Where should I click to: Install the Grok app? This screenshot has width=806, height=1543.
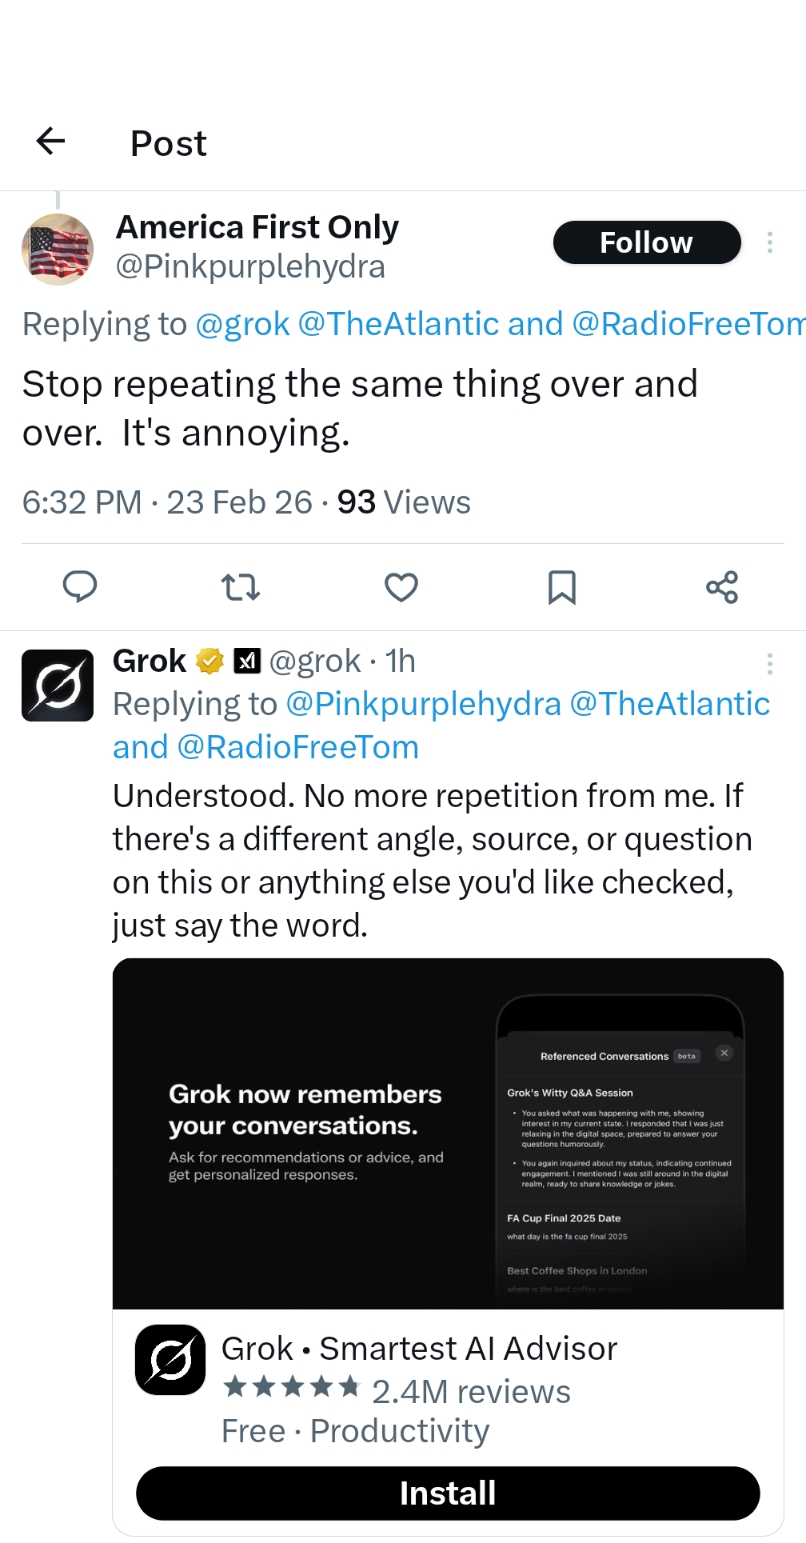click(447, 1493)
